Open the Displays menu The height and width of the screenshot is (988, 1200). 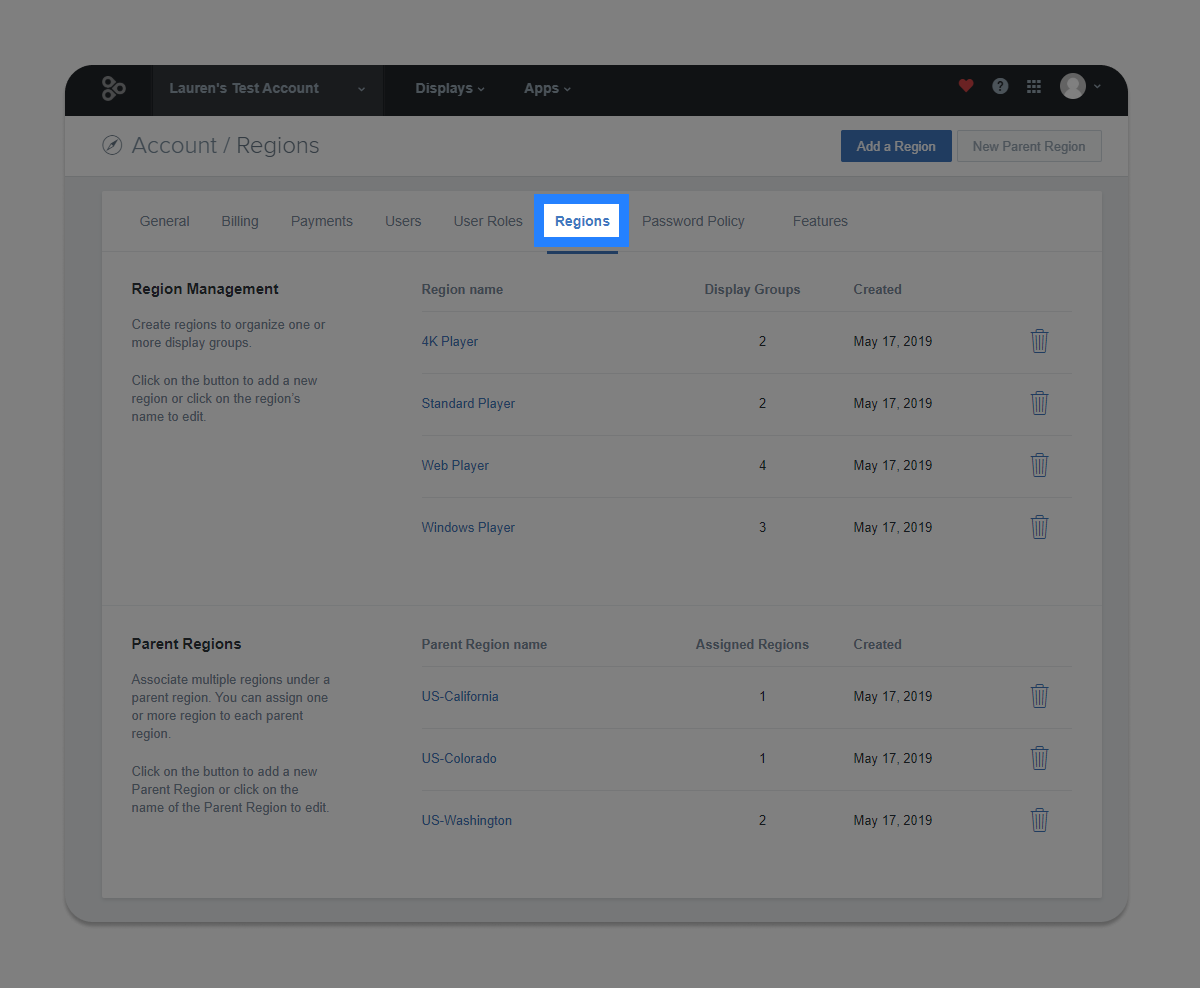pos(450,88)
